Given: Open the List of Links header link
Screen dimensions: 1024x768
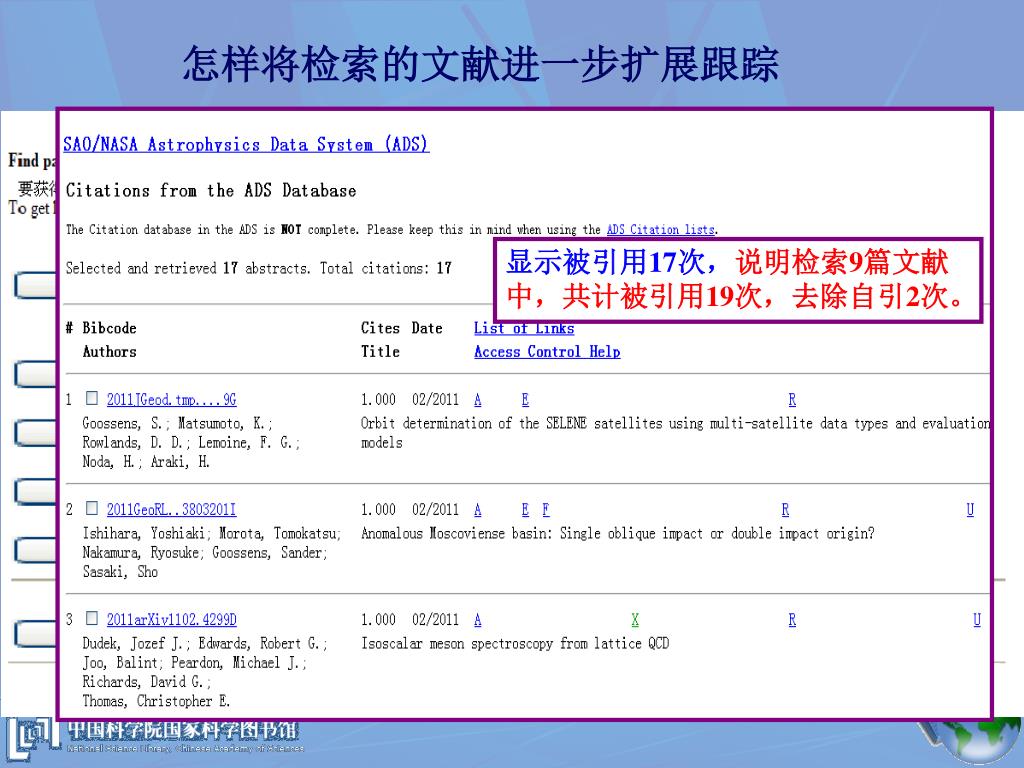Looking at the screenshot, I should coord(524,328).
